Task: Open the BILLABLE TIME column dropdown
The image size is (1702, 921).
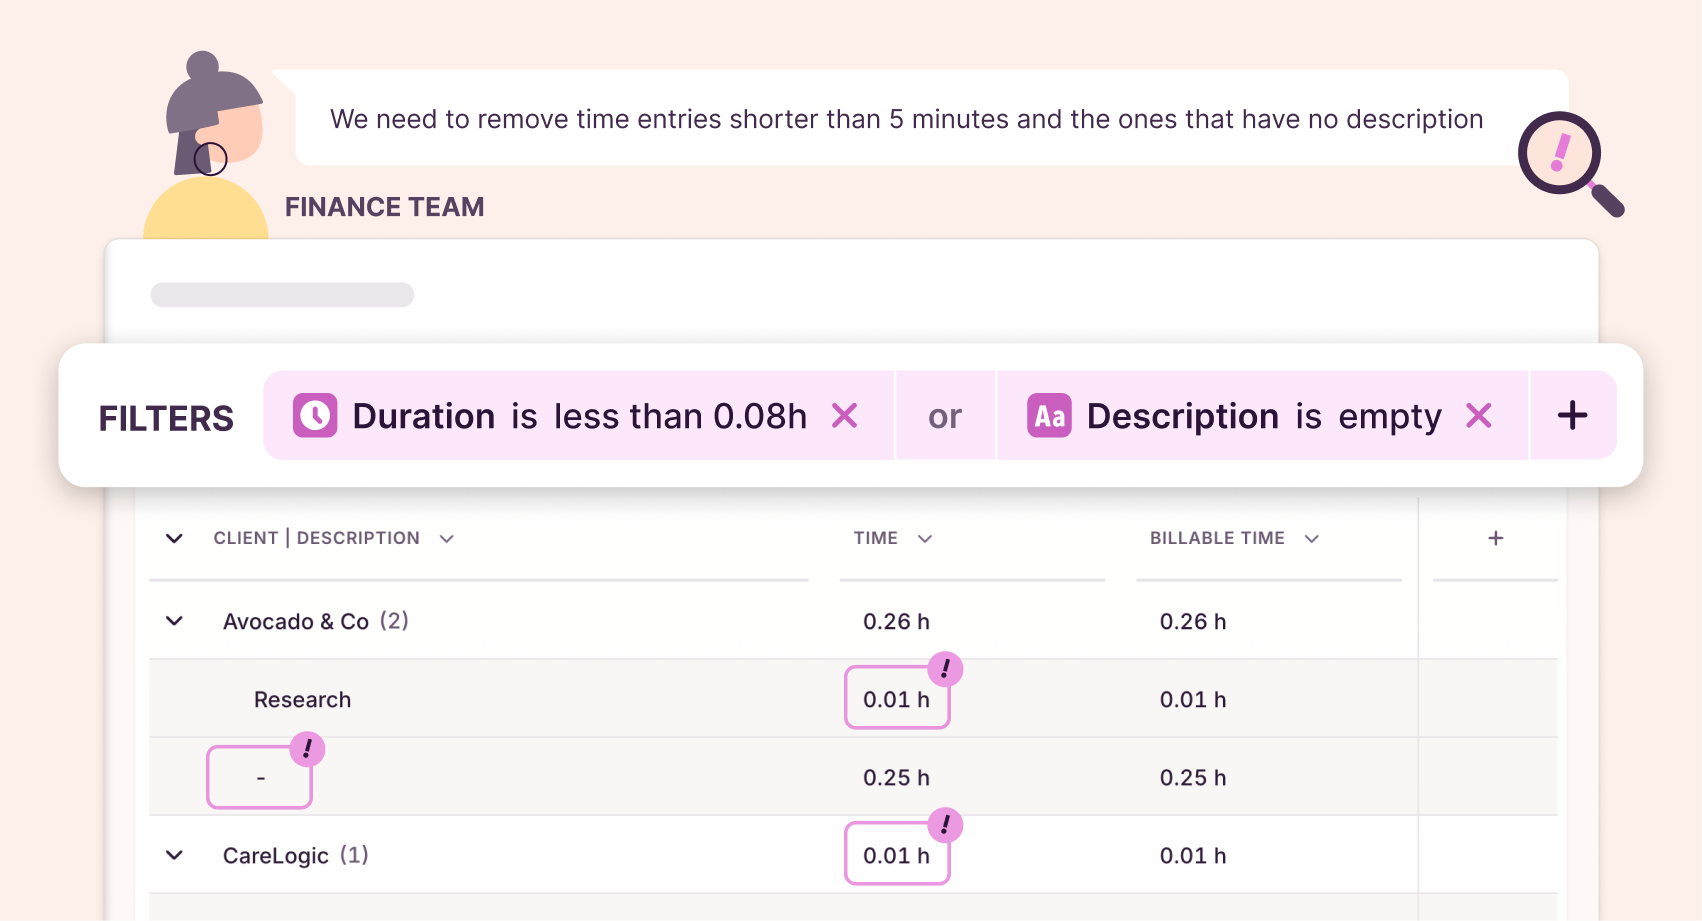Action: (1312, 538)
